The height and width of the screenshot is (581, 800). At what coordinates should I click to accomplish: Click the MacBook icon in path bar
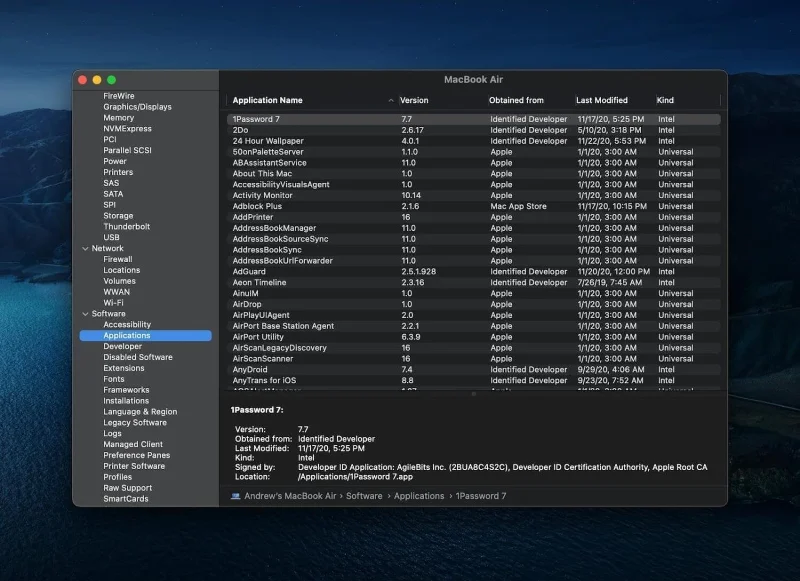coord(235,496)
